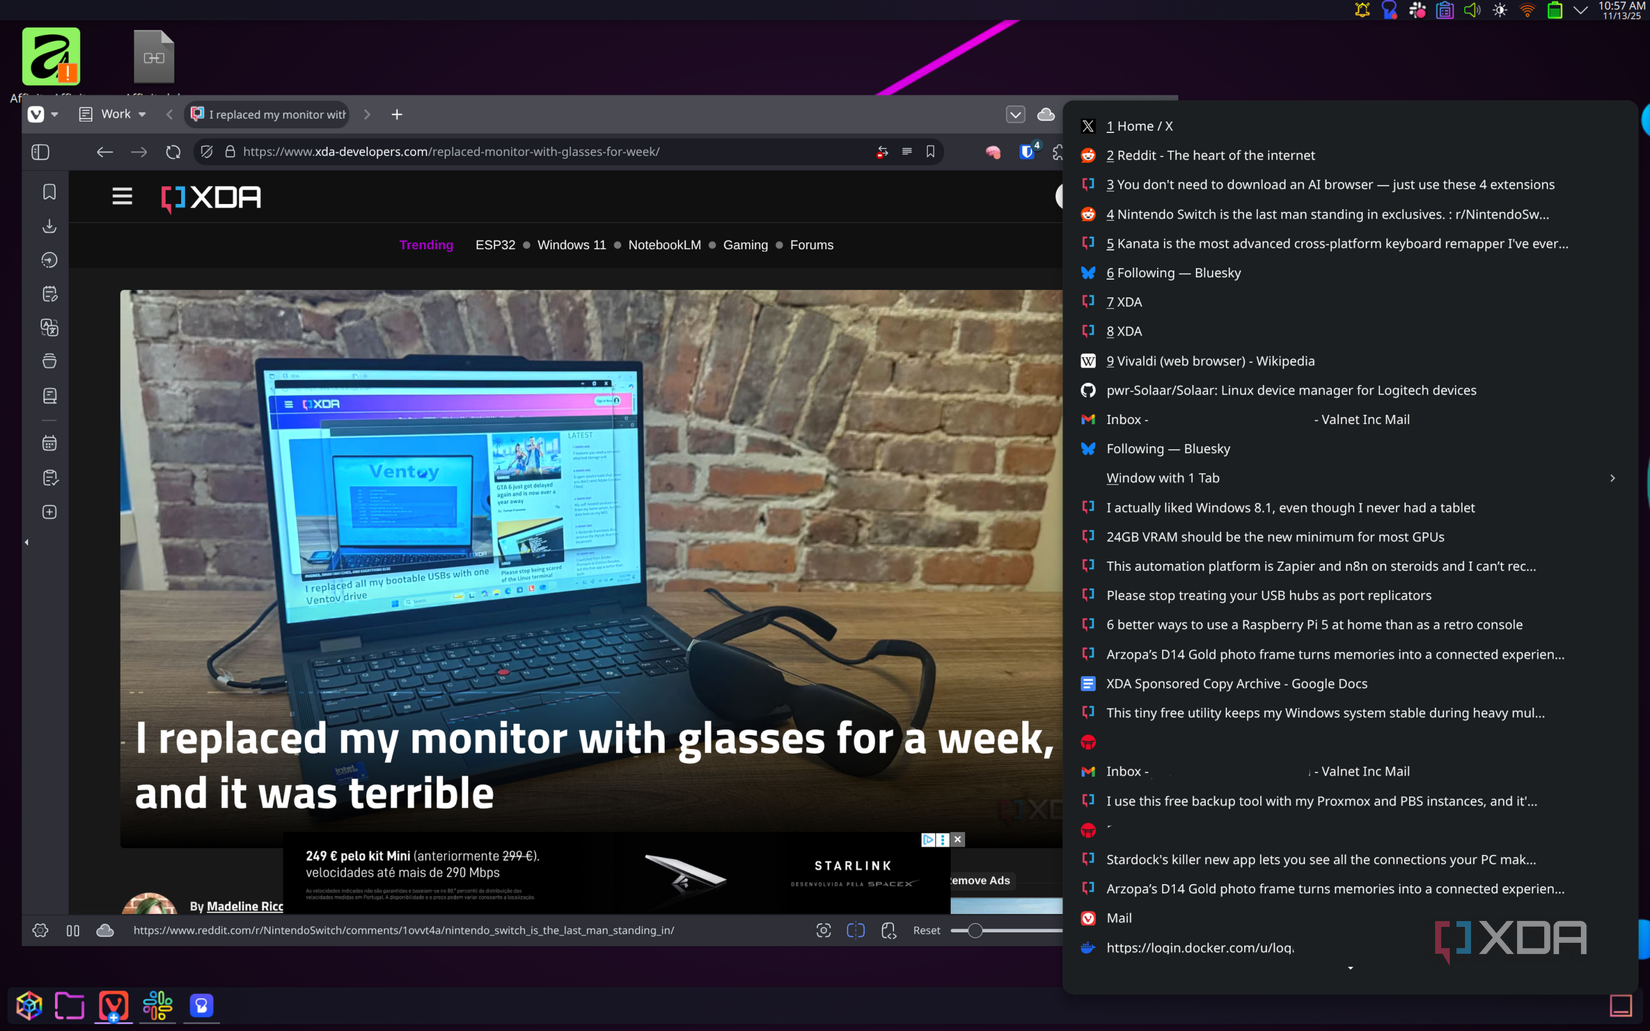
Task: Toggle the content blocker shield in the address bar
Action: [206, 152]
